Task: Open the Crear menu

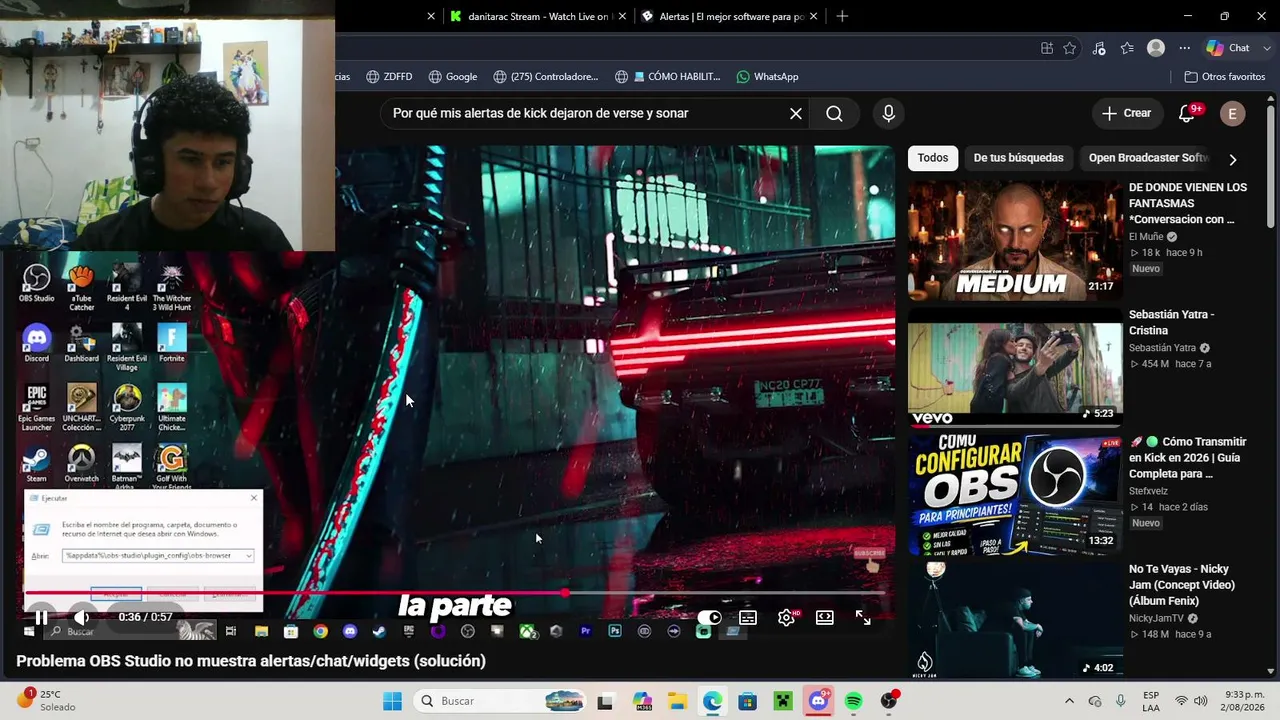Action: click(x=1127, y=114)
